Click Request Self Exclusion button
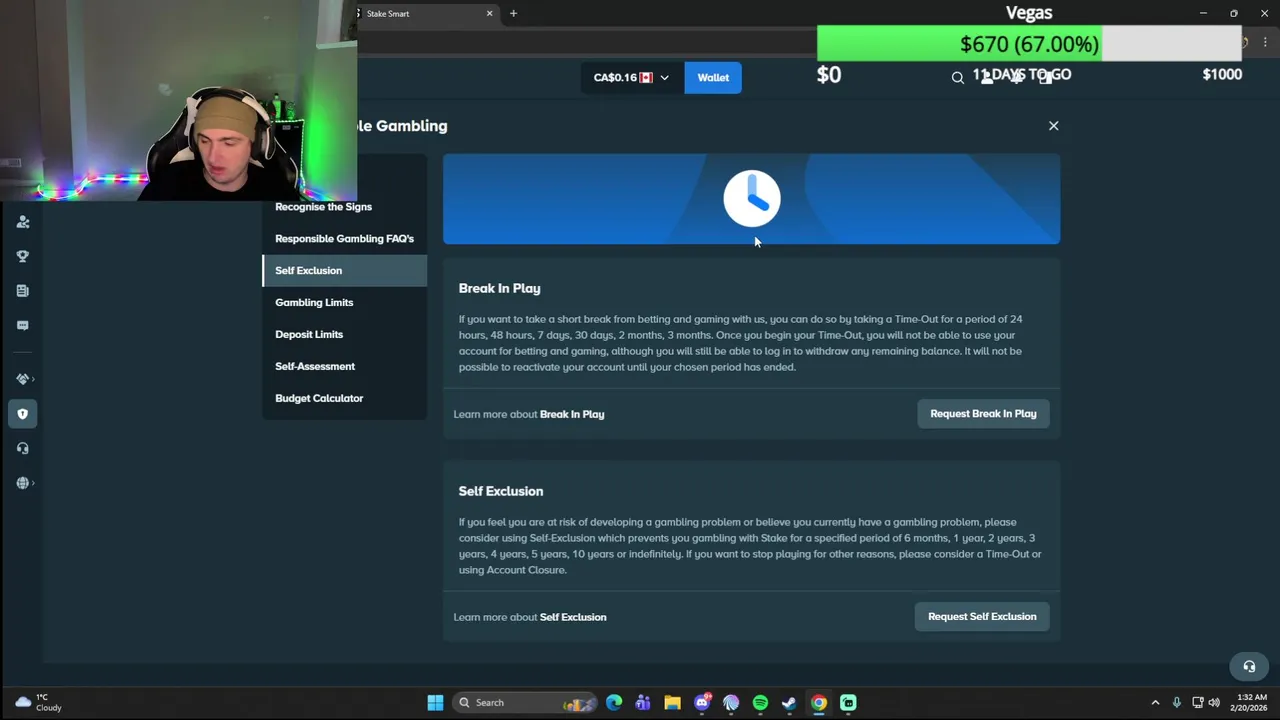1280x720 pixels. click(982, 617)
